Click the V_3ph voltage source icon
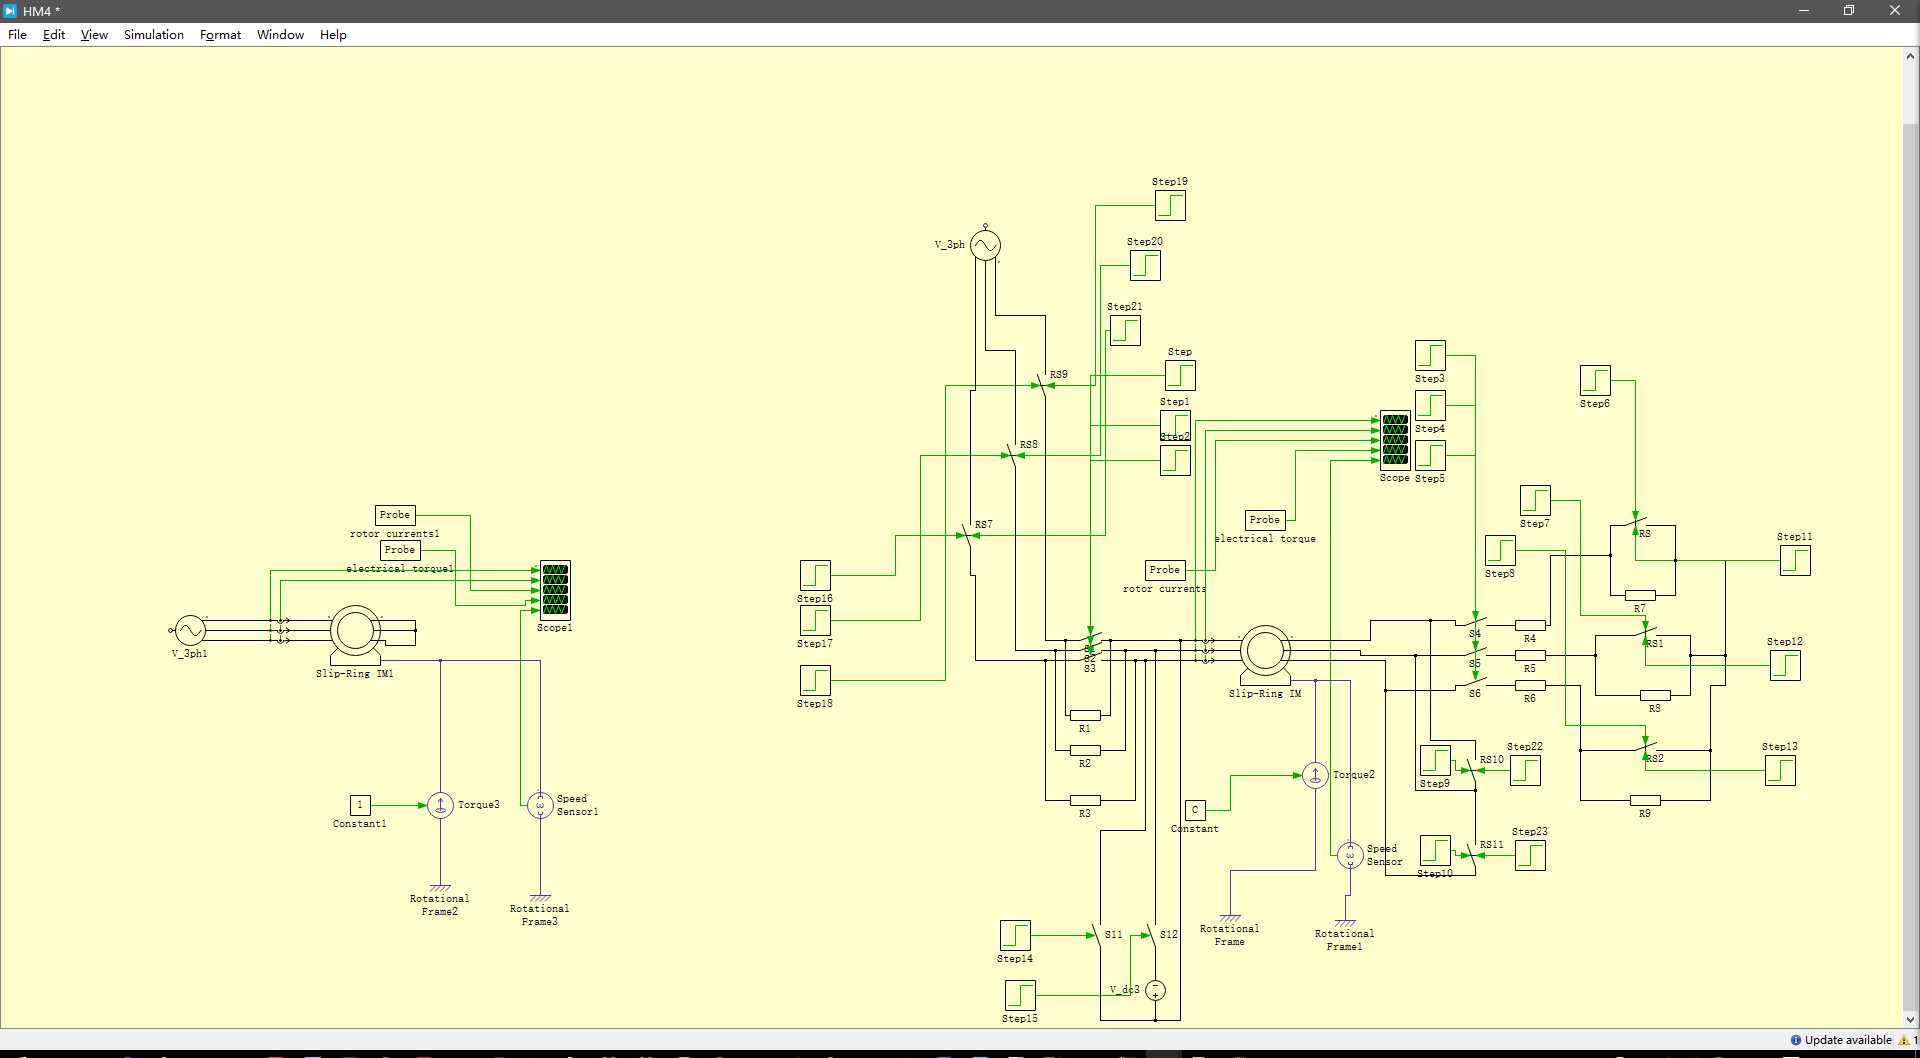The height and width of the screenshot is (1058, 1920). click(985, 245)
